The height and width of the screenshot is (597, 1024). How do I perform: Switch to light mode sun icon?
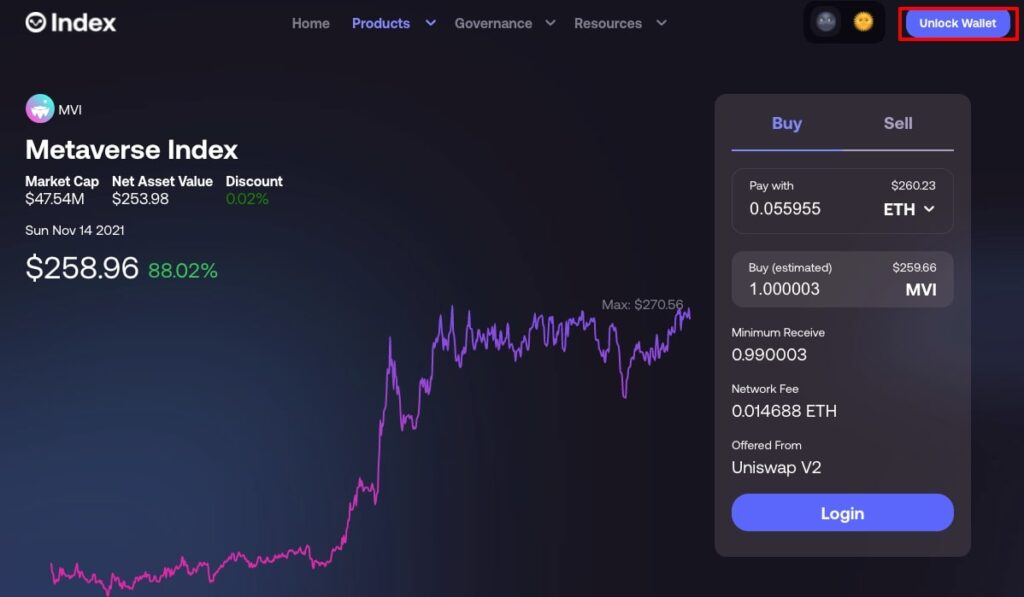point(863,22)
